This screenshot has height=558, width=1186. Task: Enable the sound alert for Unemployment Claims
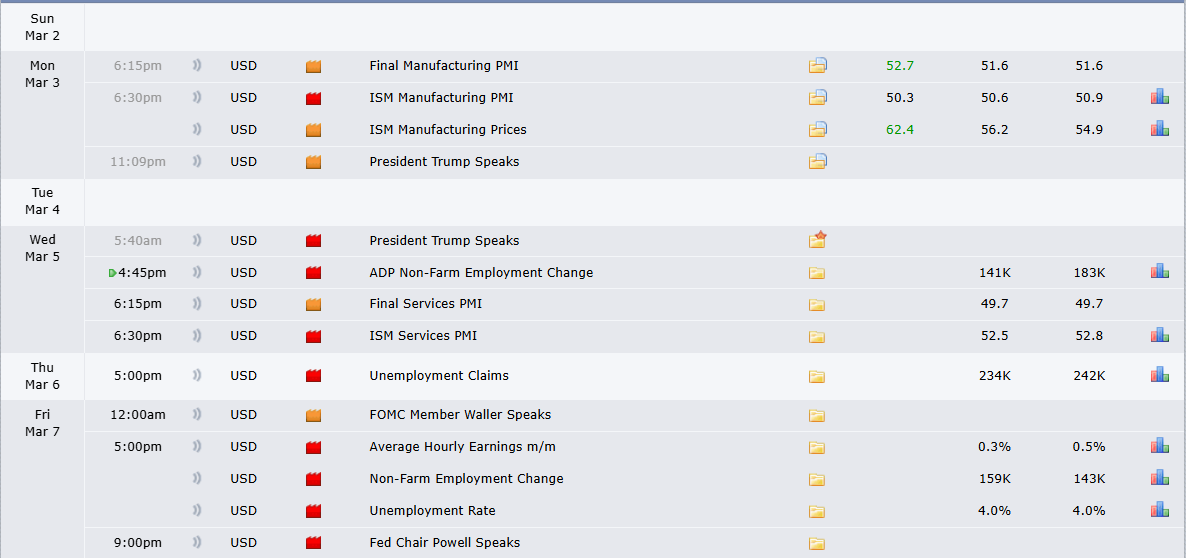[x=197, y=376]
